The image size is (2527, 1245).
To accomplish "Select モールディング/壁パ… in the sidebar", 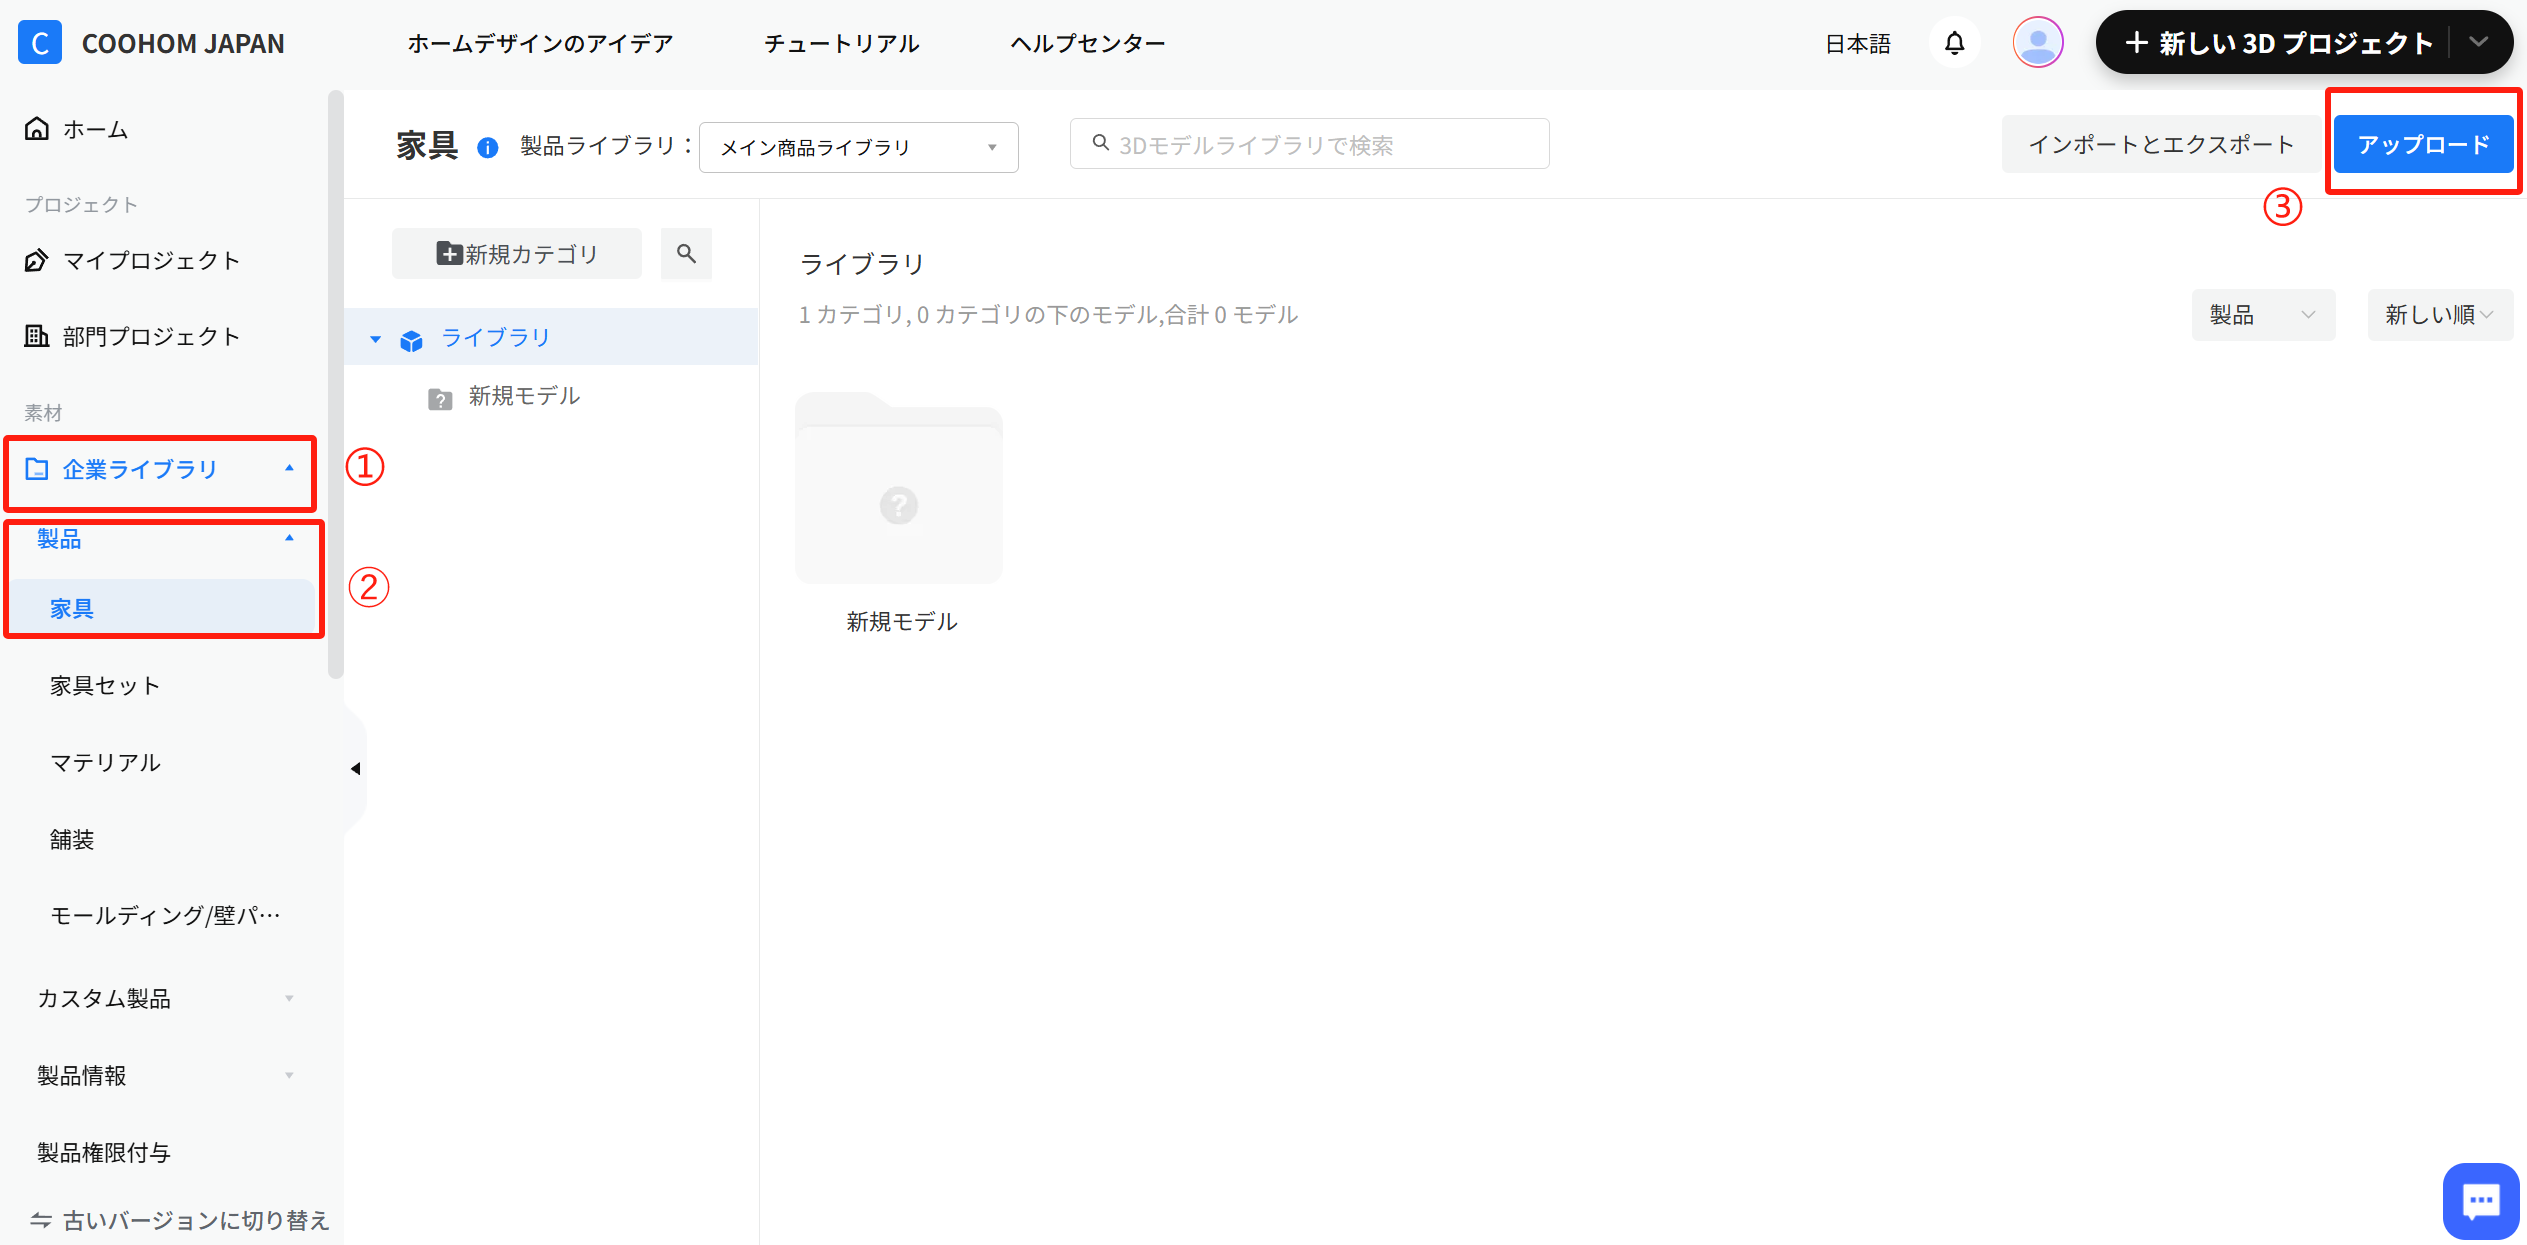I will coord(165,915).
